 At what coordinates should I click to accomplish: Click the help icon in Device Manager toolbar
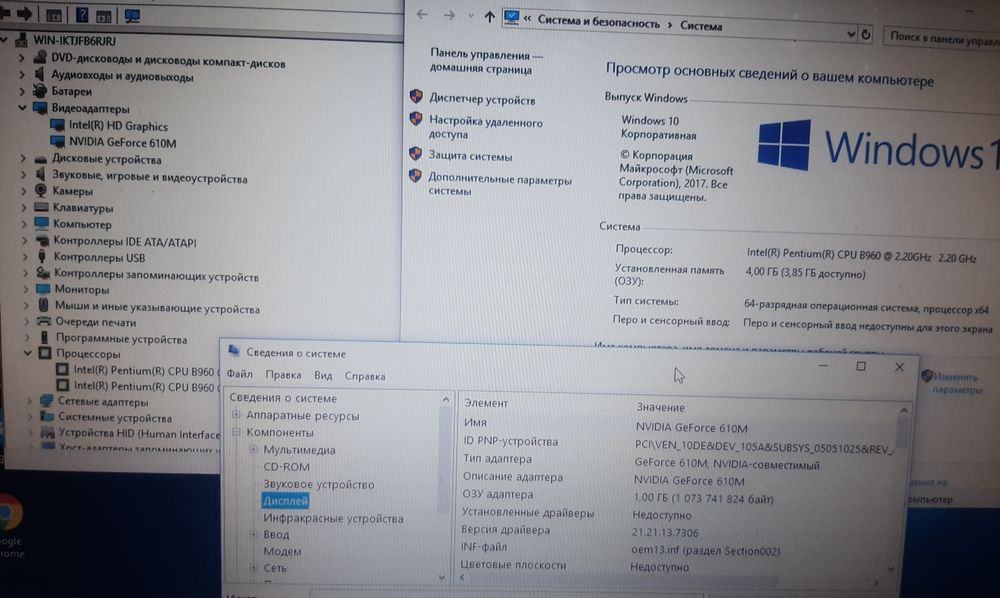pos(82,14)
